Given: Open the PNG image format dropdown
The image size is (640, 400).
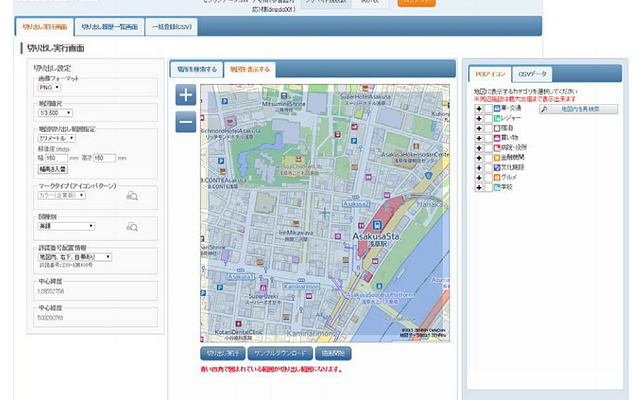Looking at the screenshot, I should [x=49, y=87].
